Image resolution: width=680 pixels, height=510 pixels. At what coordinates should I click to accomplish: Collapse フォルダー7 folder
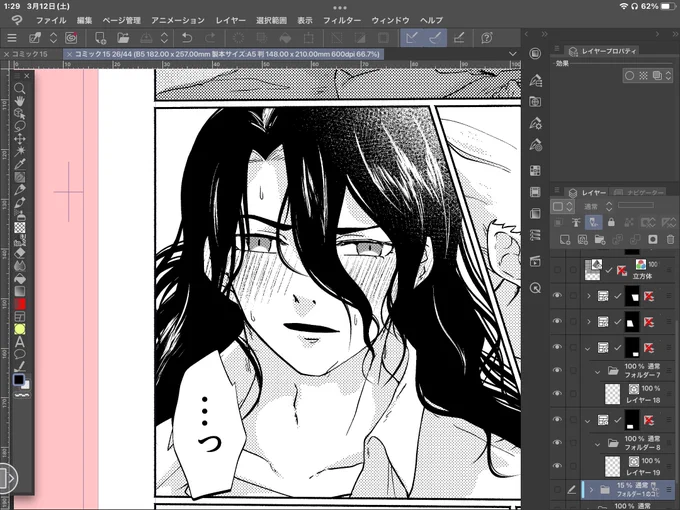[x=597, y=371]
